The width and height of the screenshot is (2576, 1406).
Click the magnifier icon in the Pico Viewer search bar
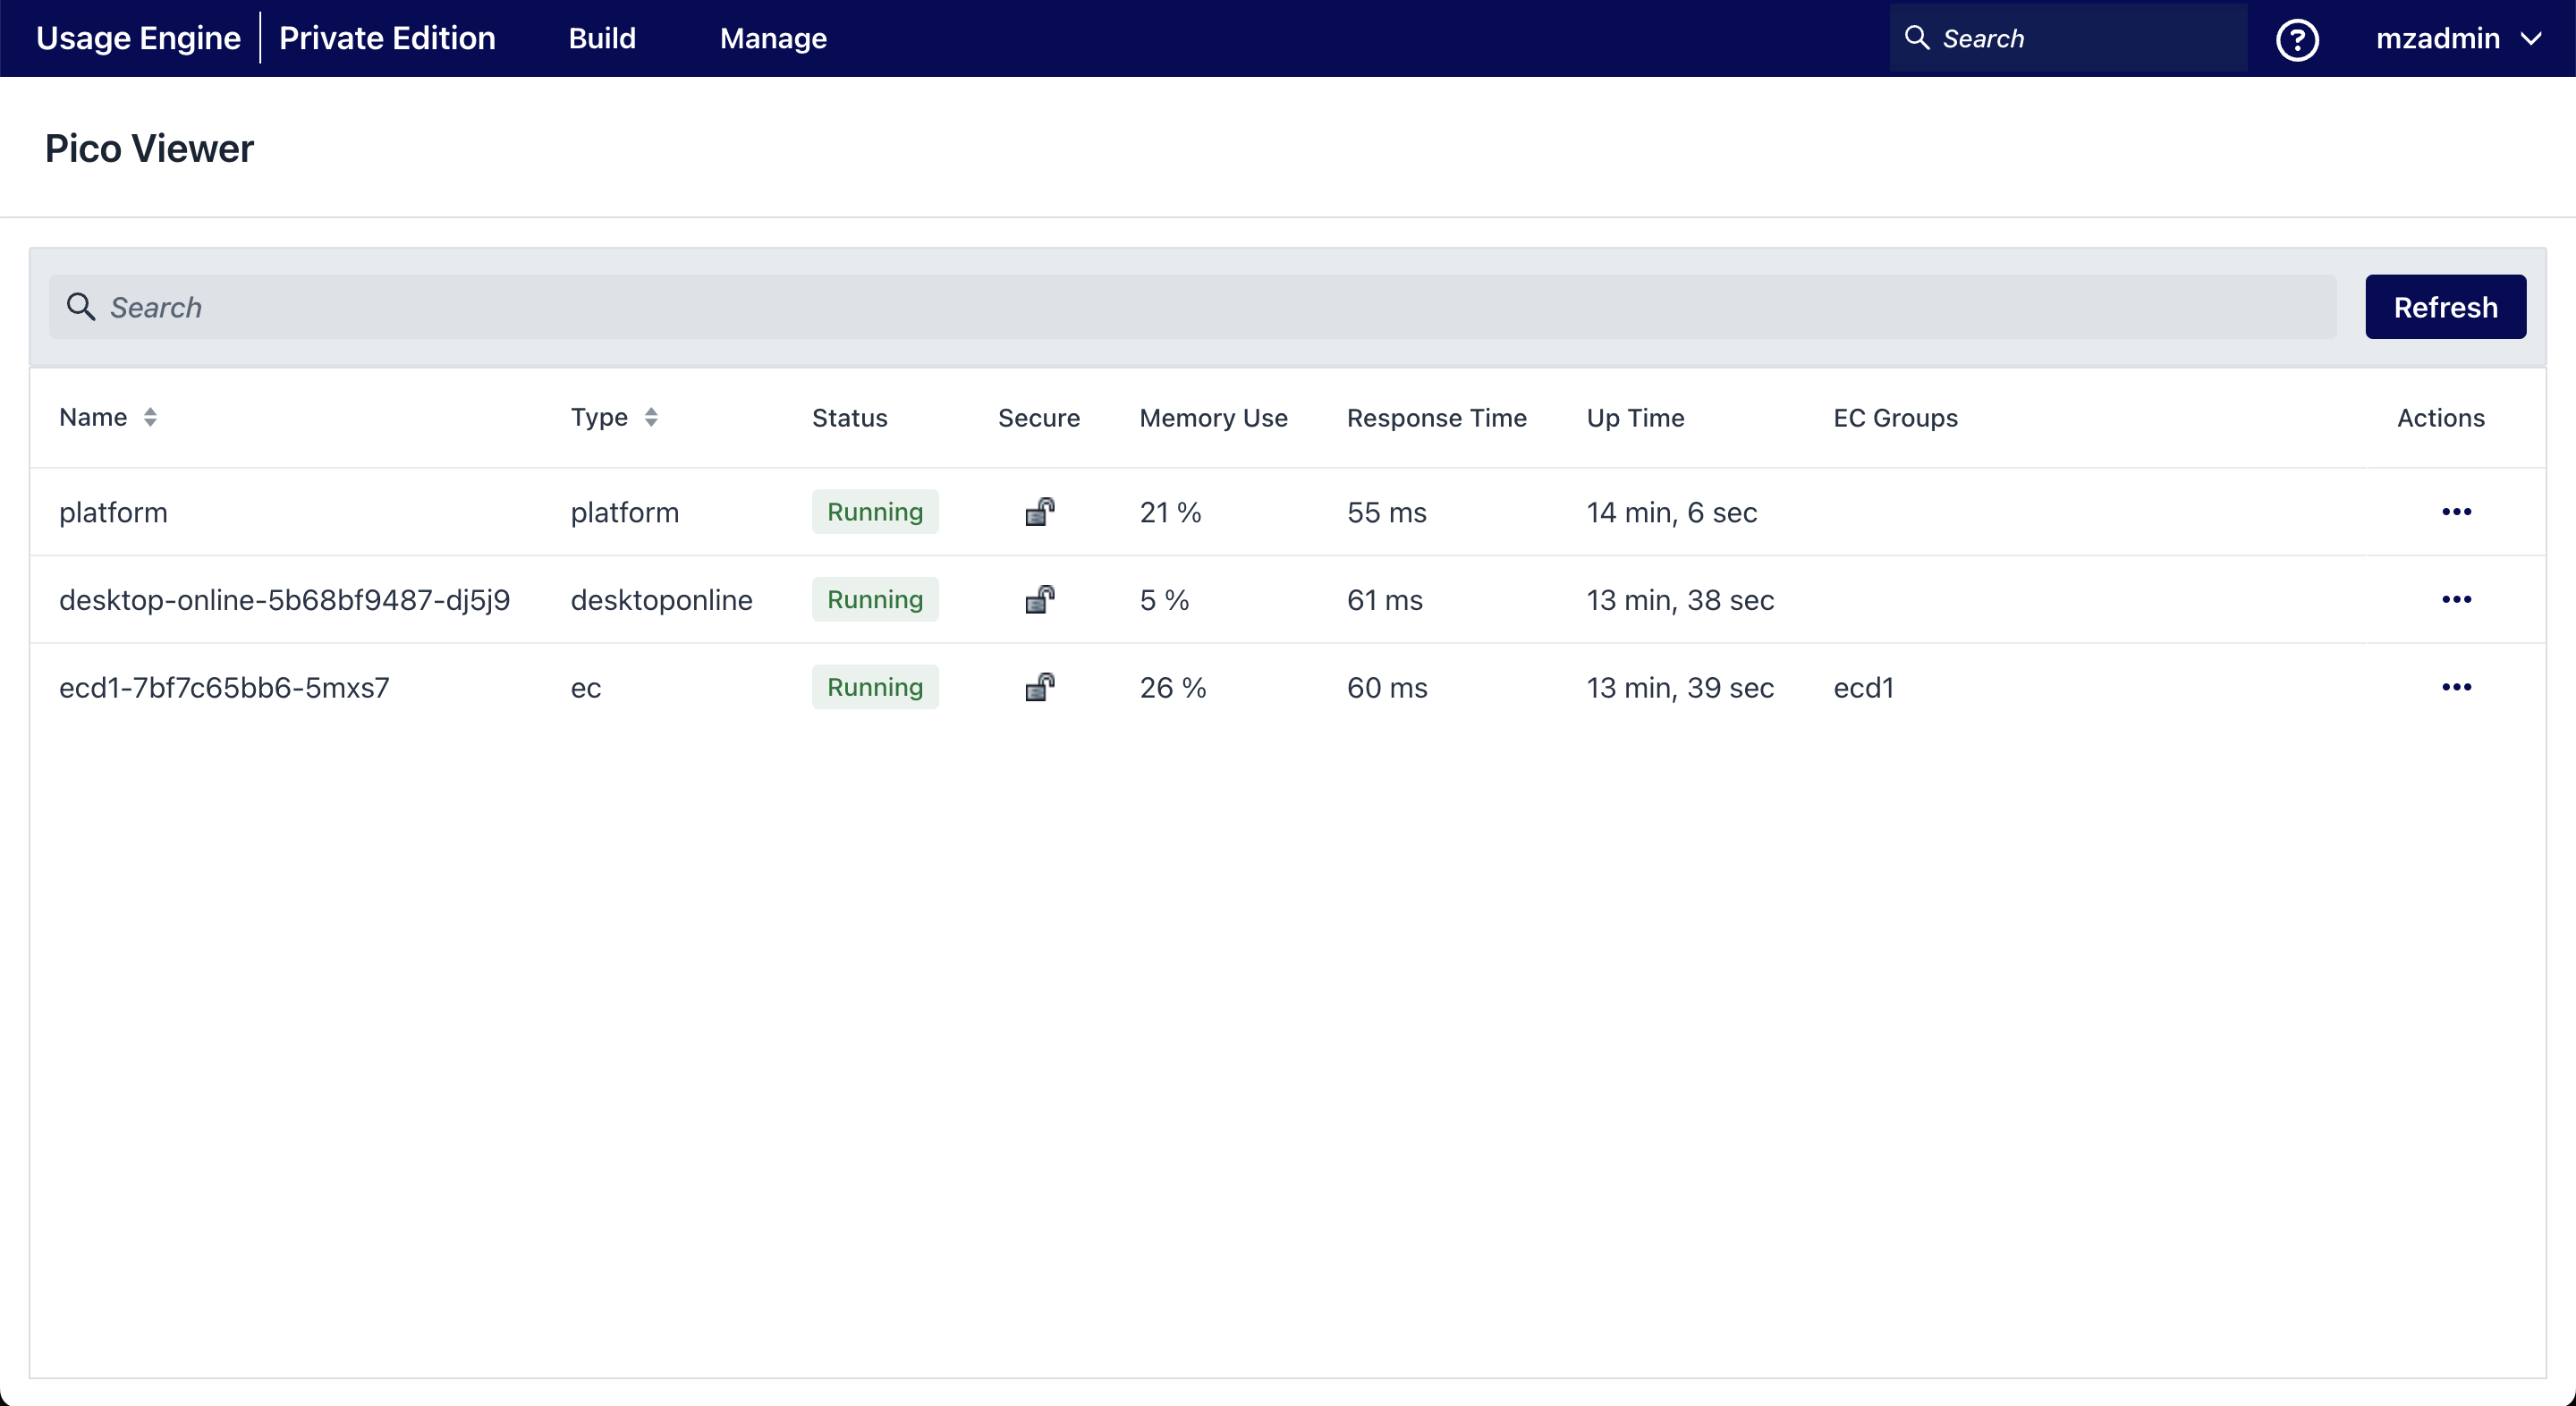pyautogui.click(x=81, y=307)
